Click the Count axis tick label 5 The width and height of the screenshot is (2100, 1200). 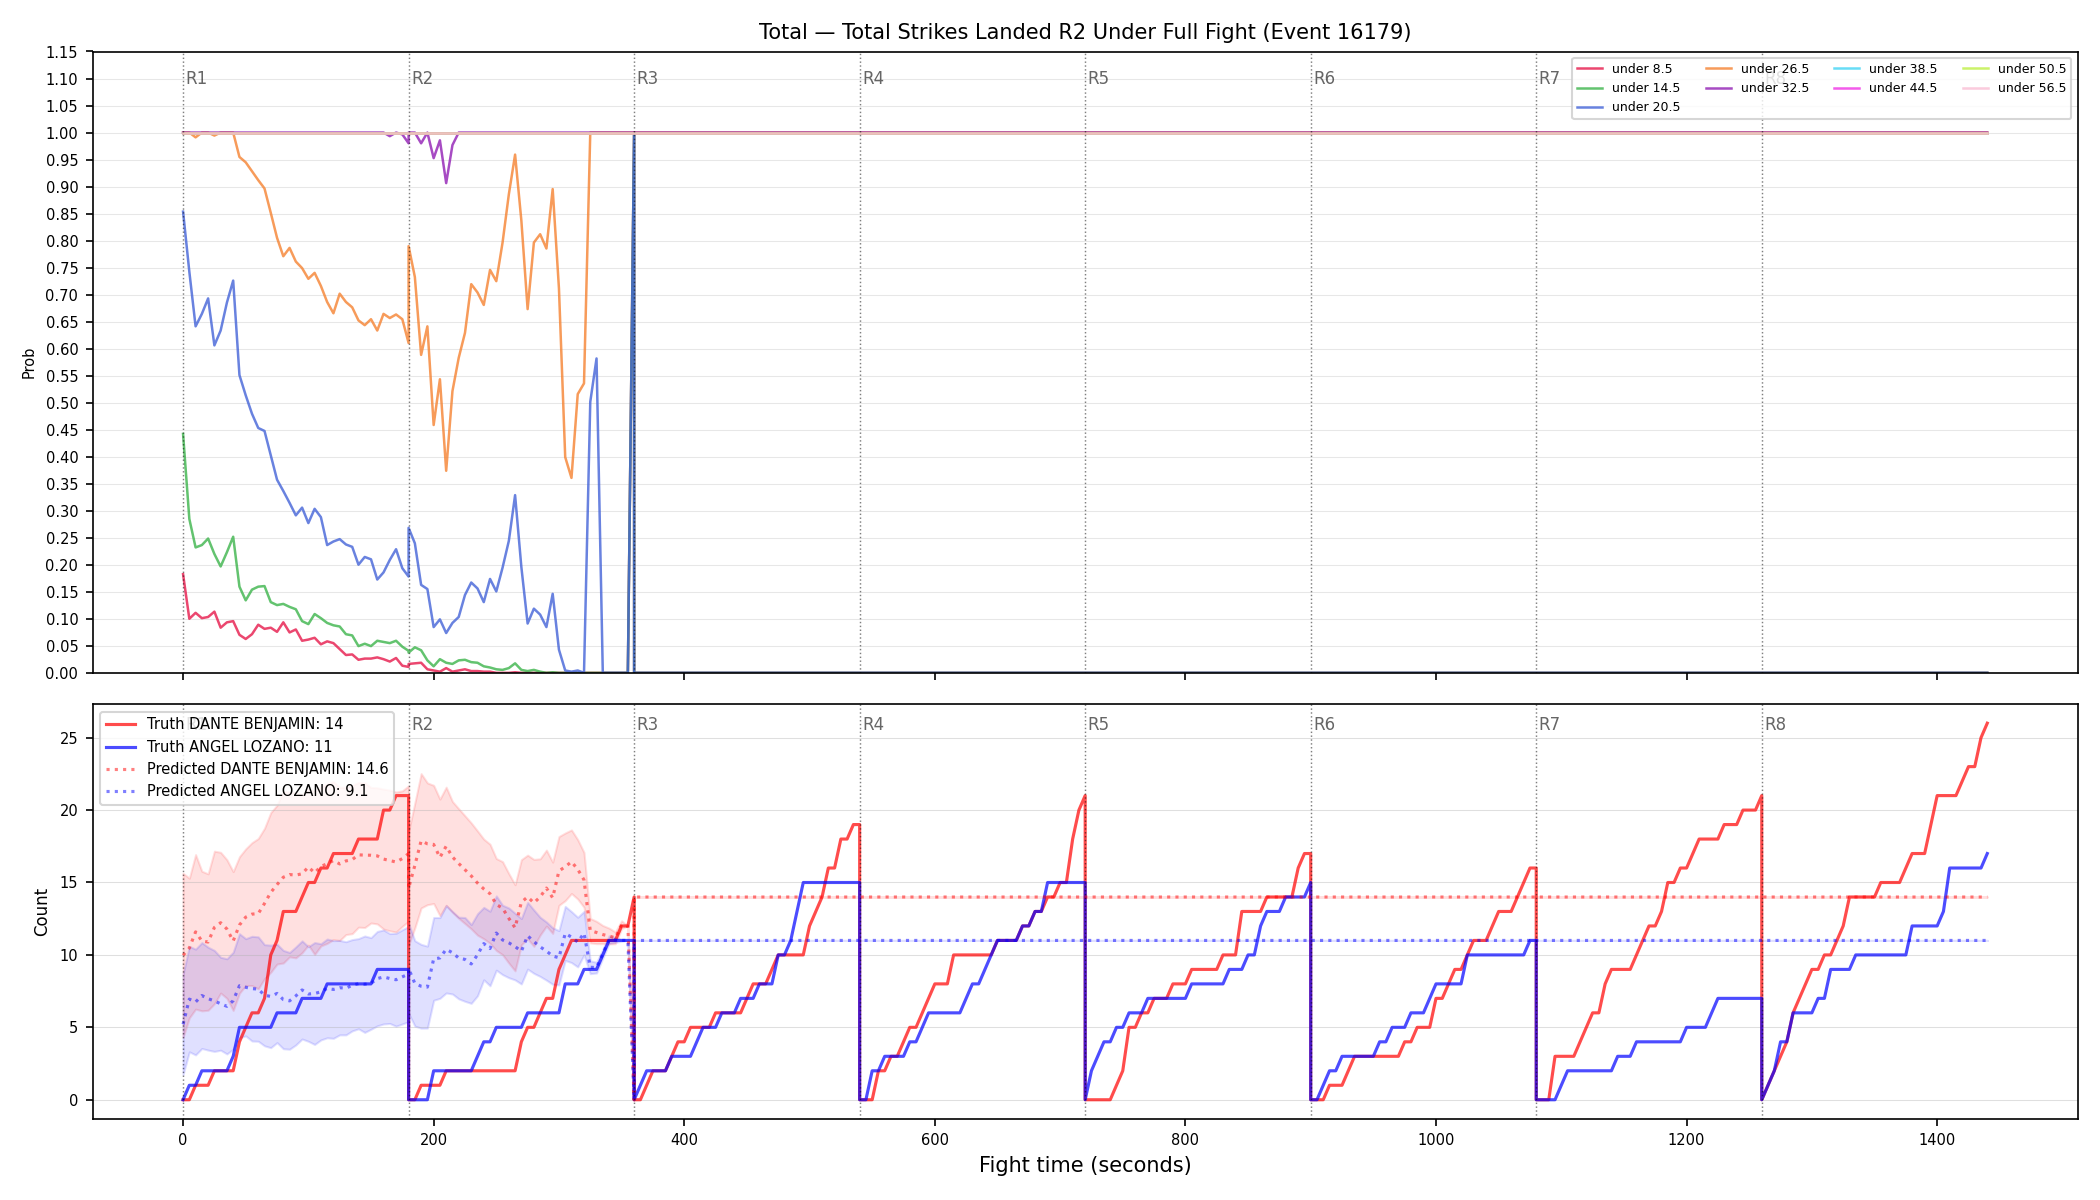click(73, 1028)
